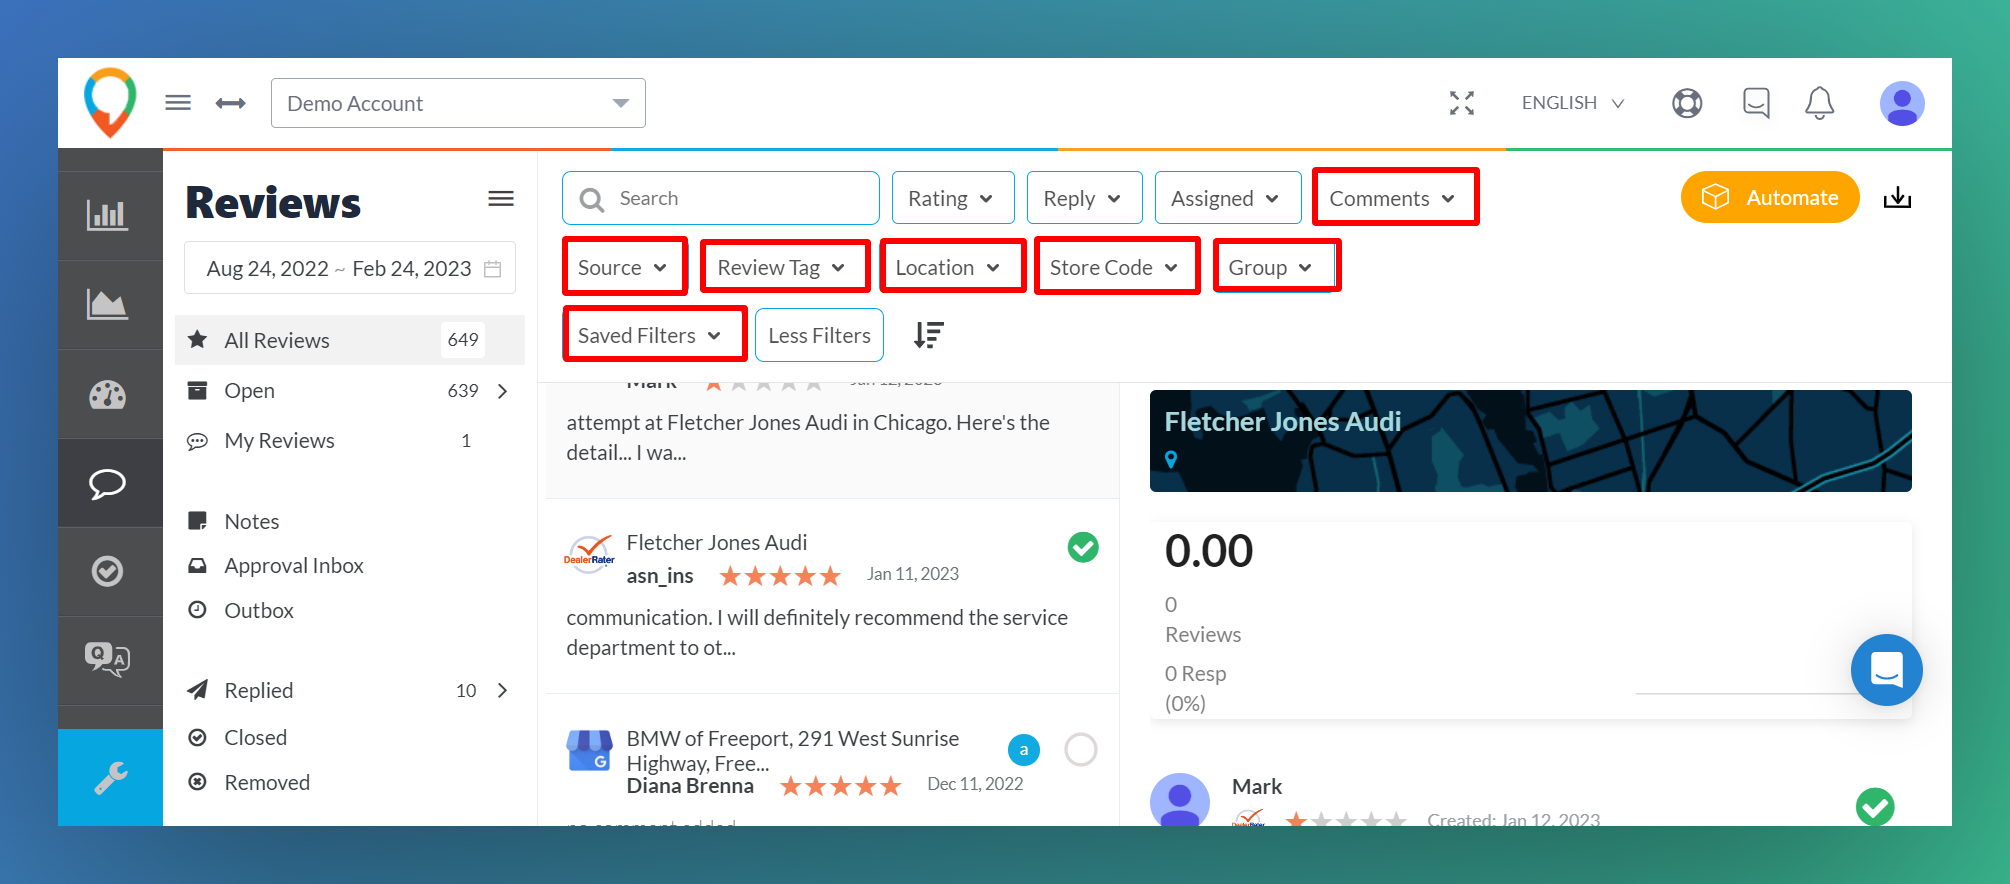Open the Outbox item
The width and height of the screenshot is (2010, 884).
pos(258,610)
